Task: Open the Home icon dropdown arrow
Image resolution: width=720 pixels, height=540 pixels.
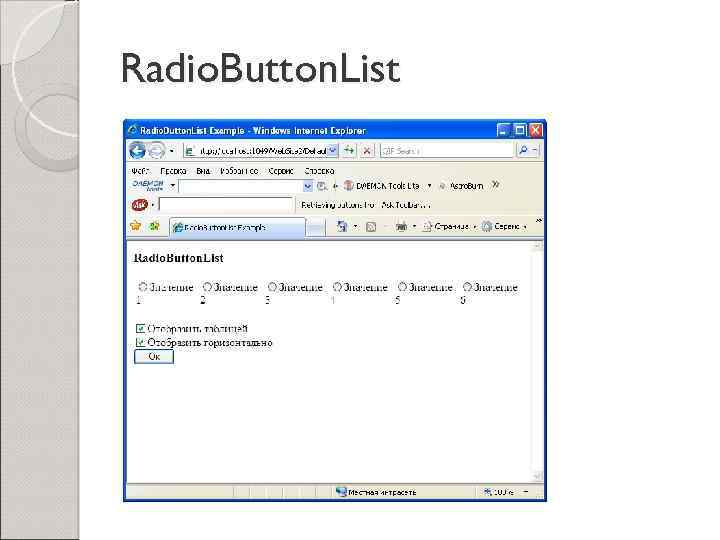Action: [x=355, y=226]
